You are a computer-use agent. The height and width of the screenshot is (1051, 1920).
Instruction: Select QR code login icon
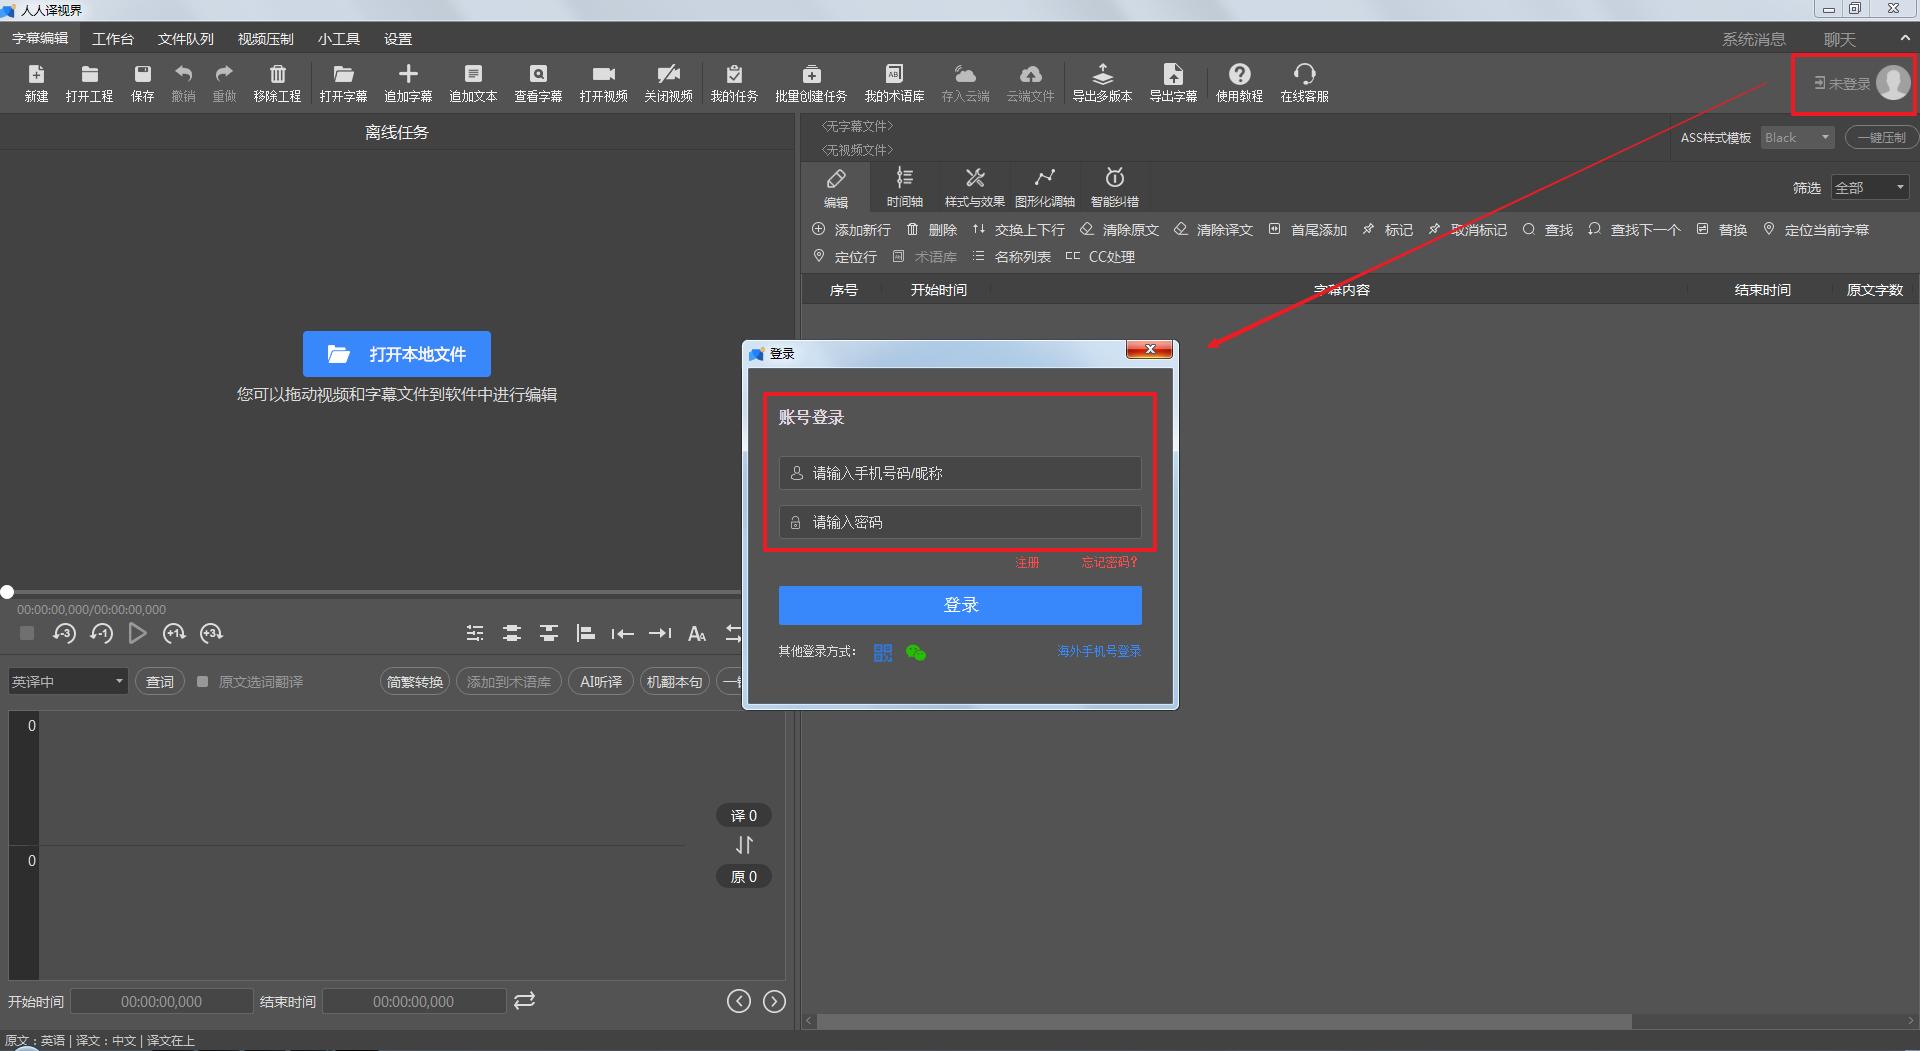883,653
